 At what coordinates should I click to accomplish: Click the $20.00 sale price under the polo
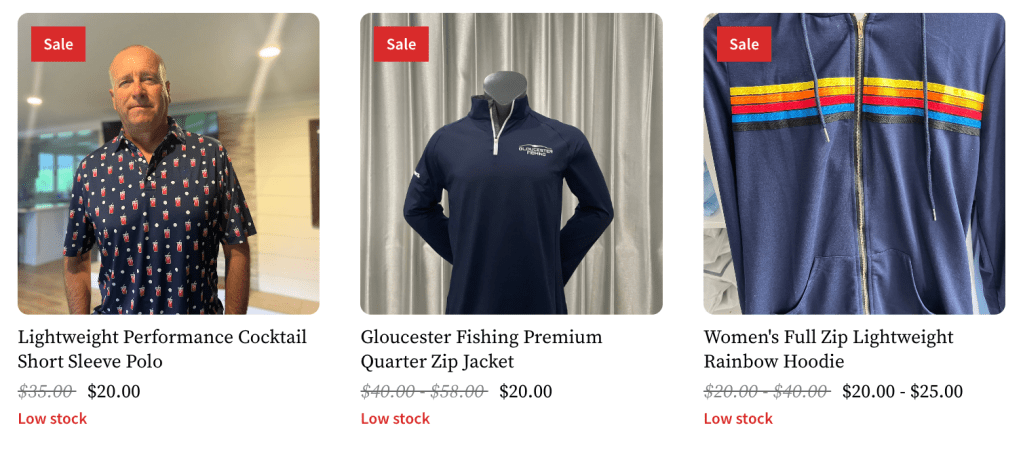pyautogui.click(x=114, y=391)
